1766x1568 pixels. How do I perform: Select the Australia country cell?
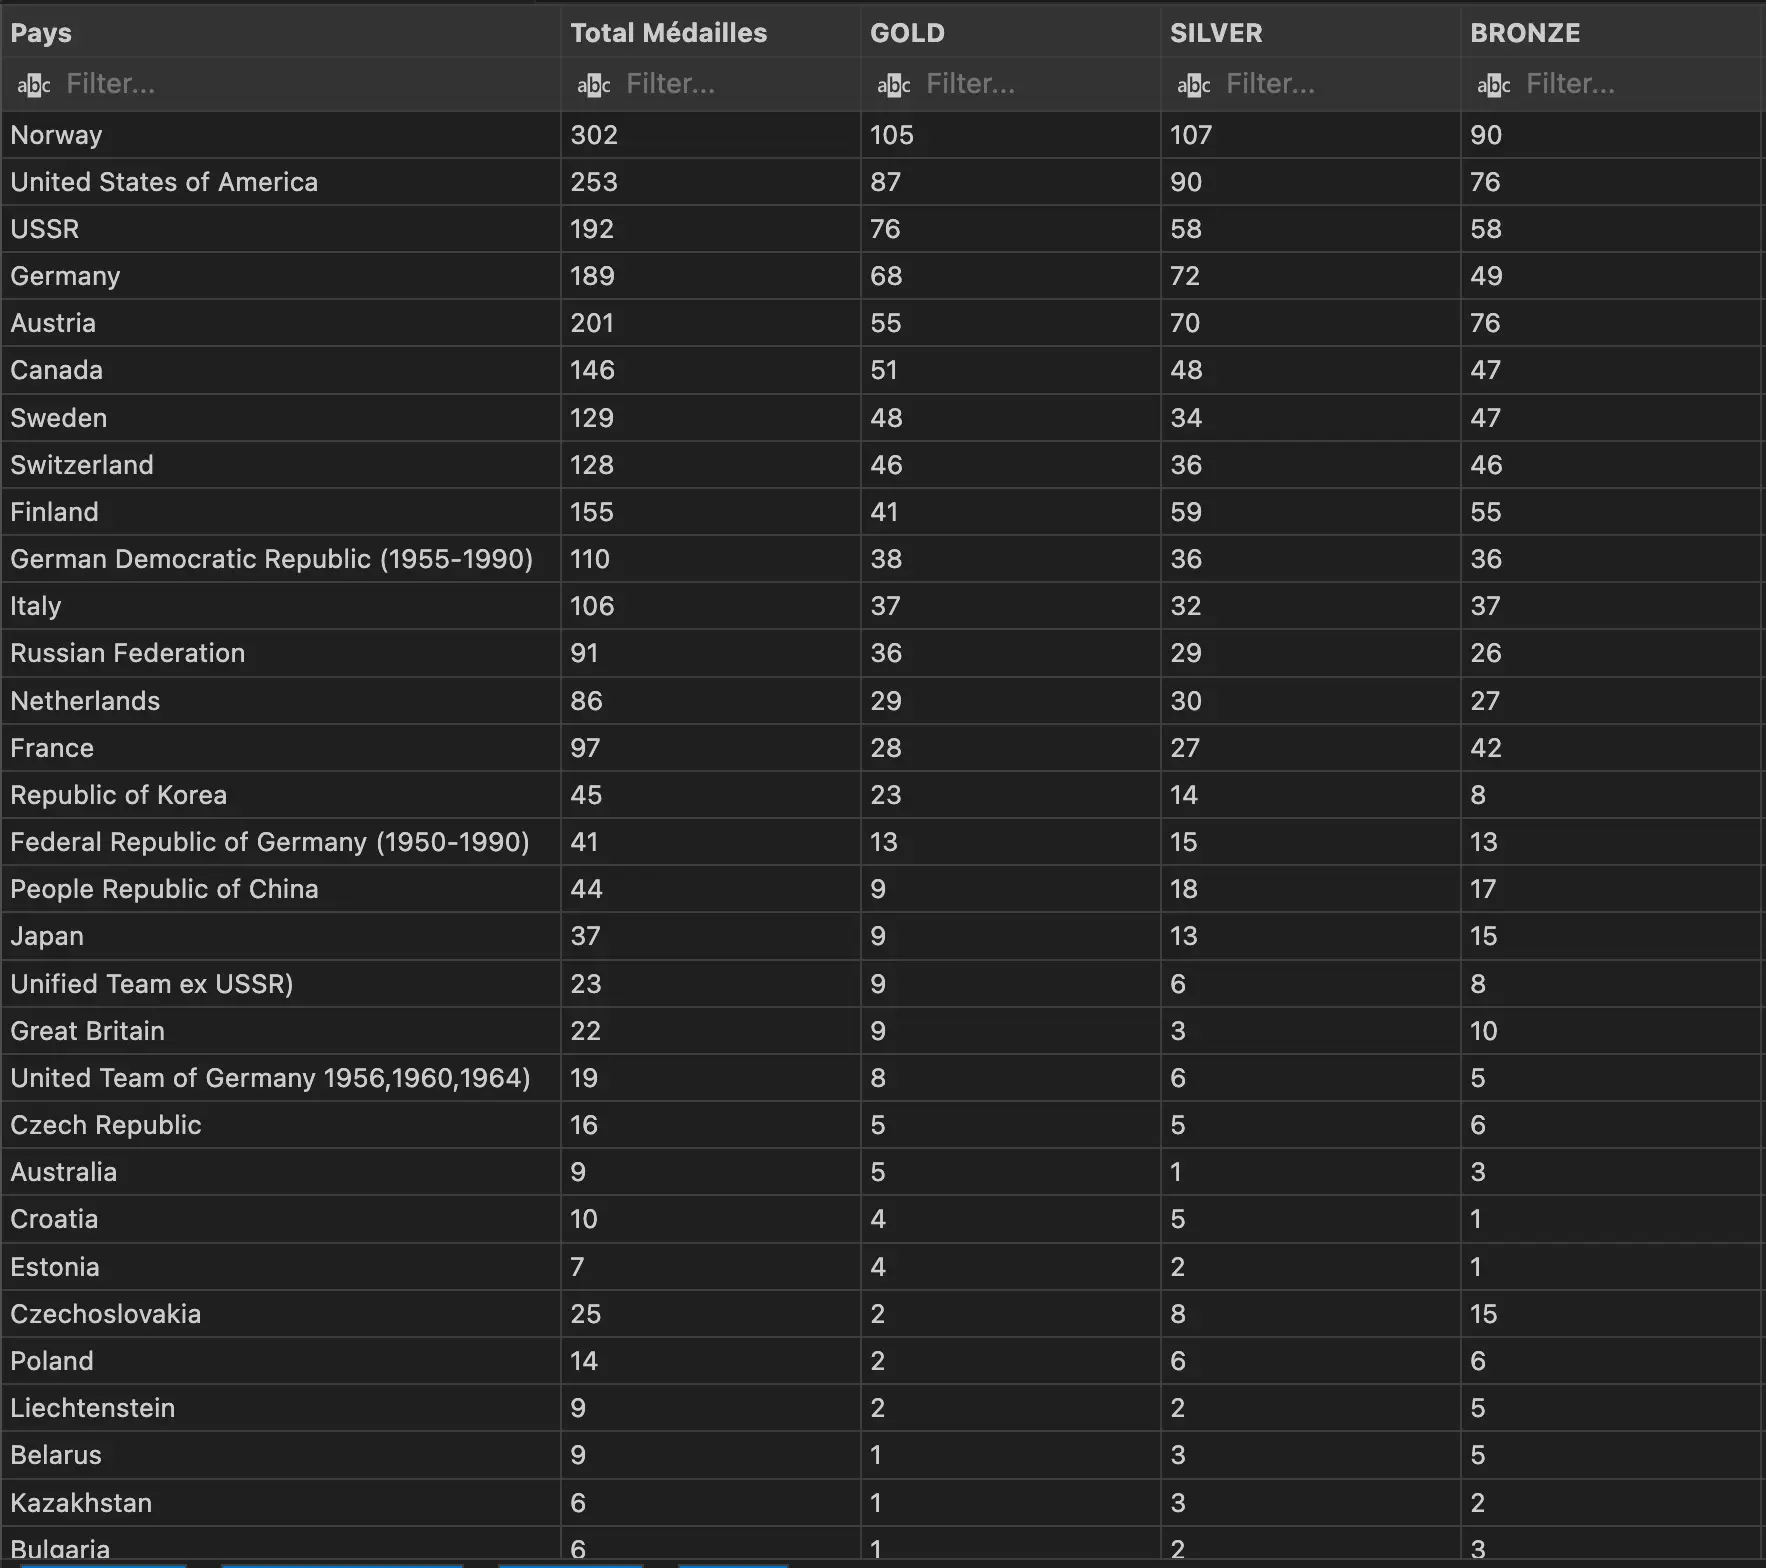click(281, 1172)
